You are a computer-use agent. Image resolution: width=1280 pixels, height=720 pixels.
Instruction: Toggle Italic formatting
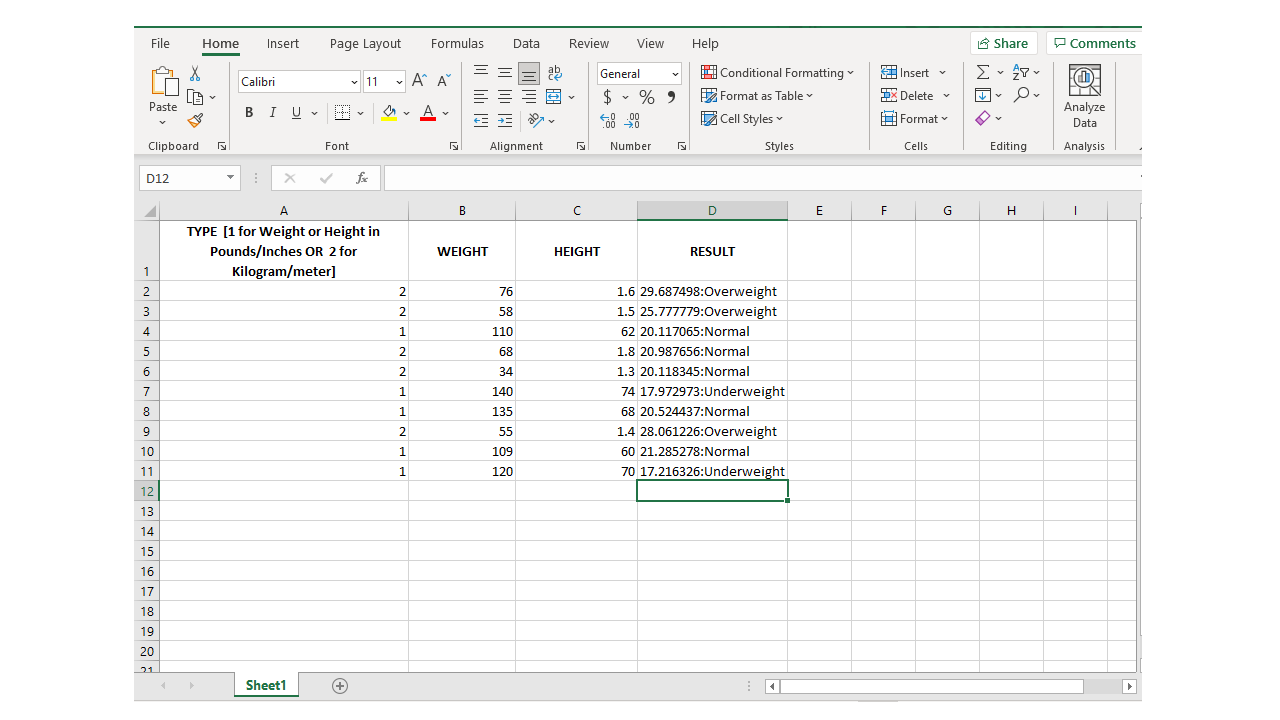click(272, 113)
